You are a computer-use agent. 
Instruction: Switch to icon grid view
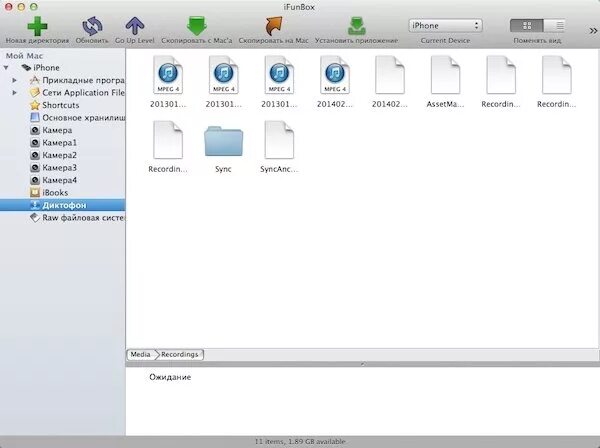(527, 26)
